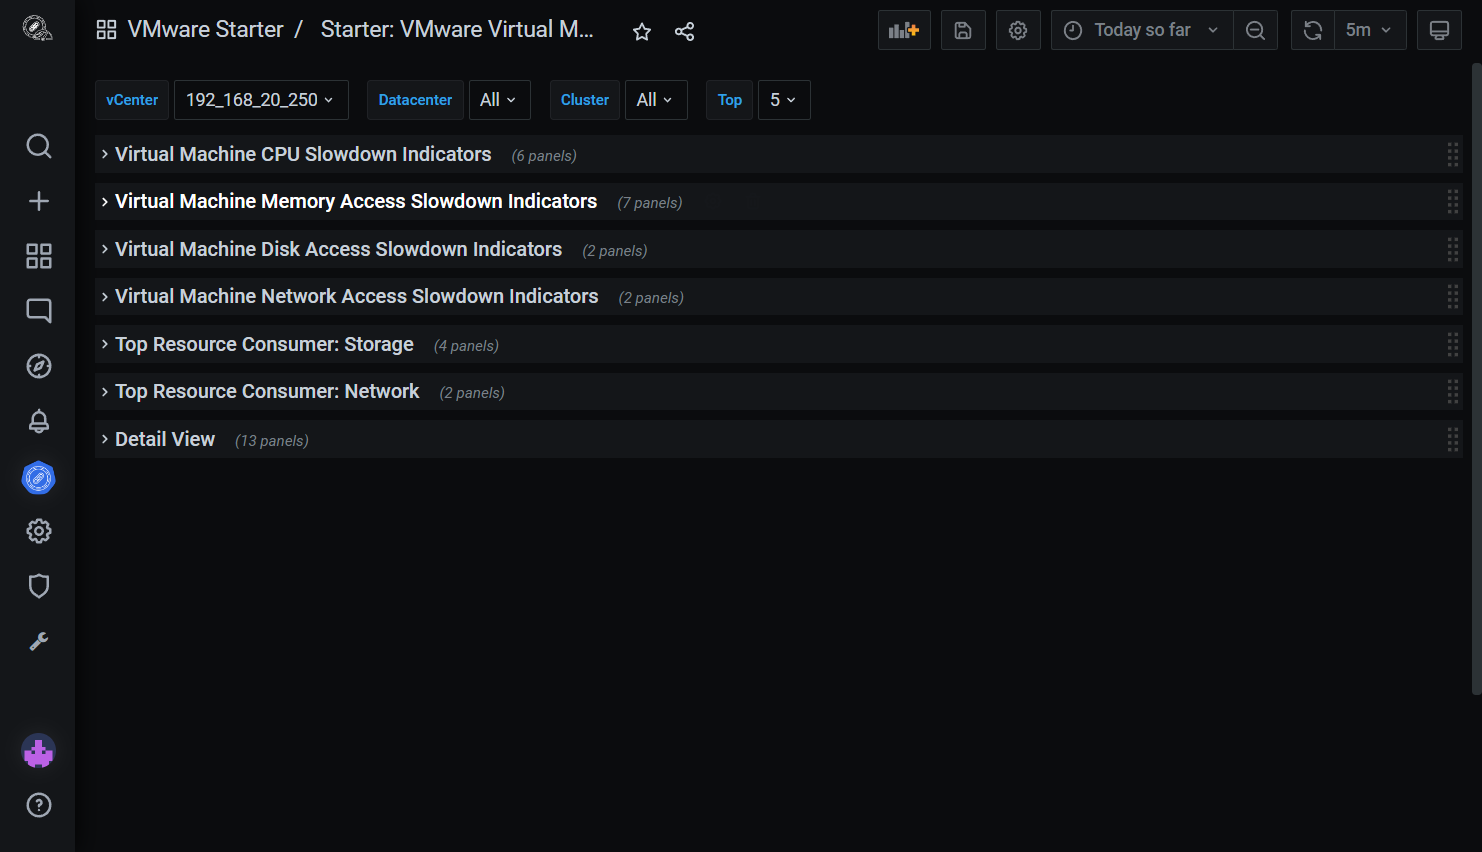Click the Cluster variable label
The image size is (1482, 852).
pos(585,100)
